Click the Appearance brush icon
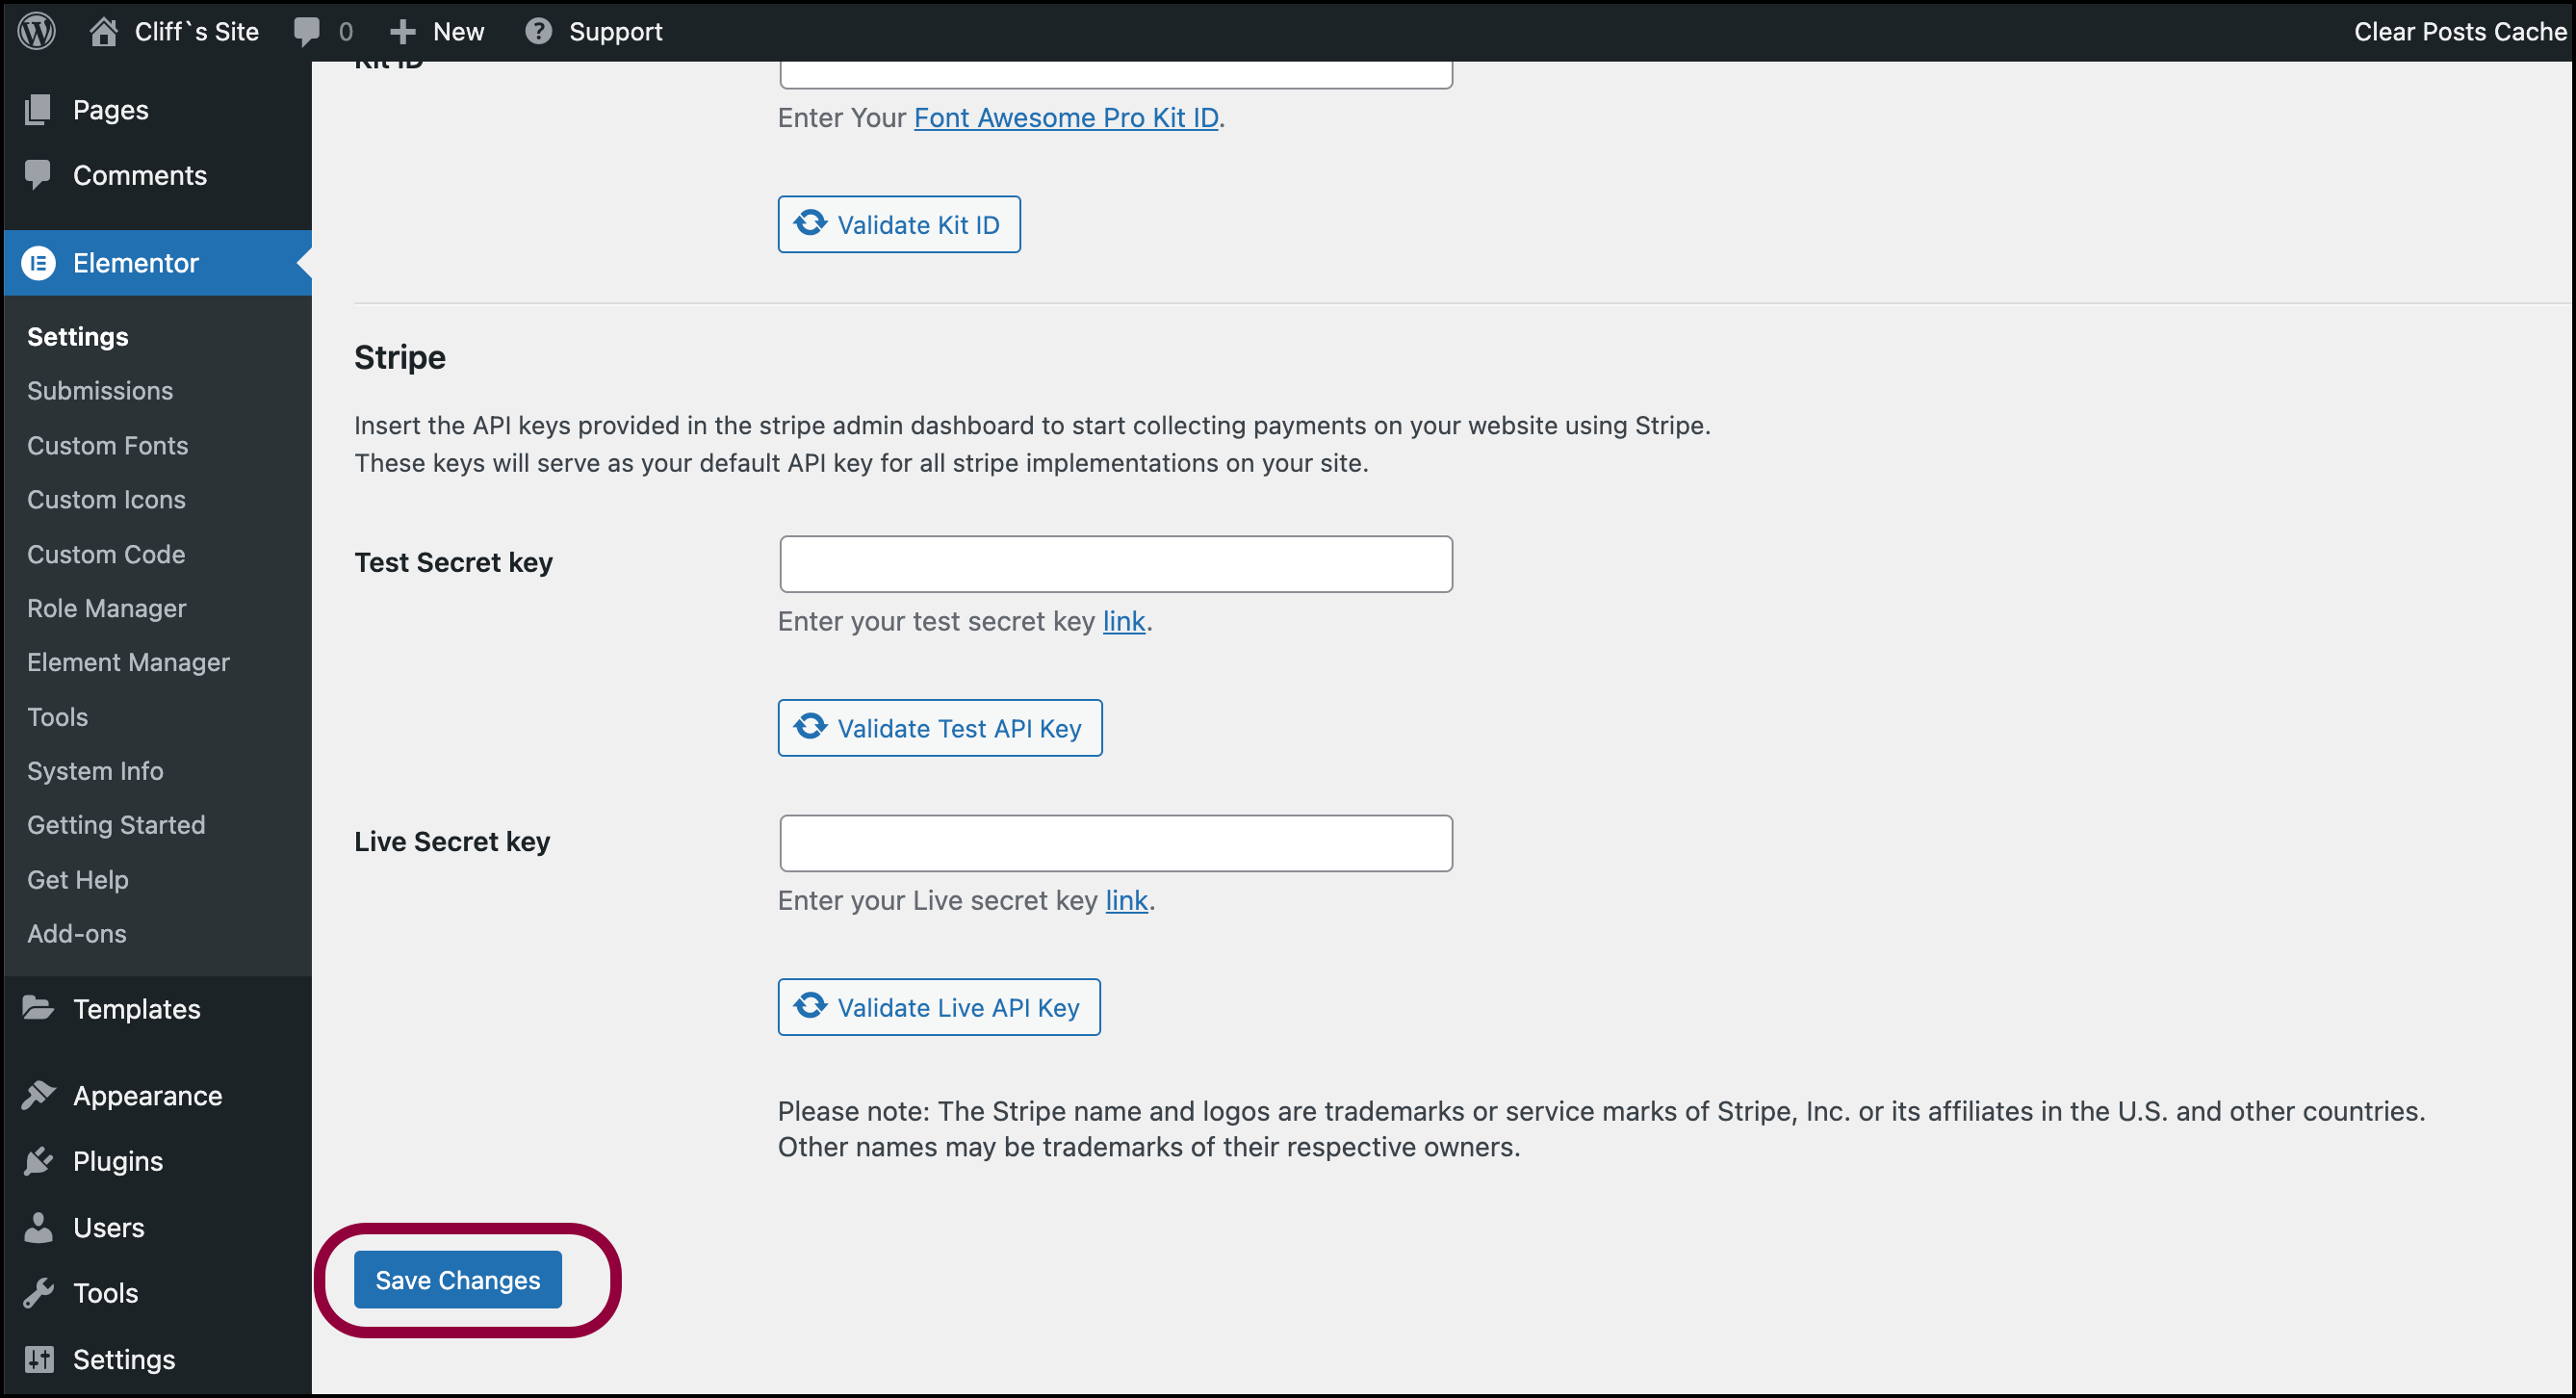This screenshot has width=2576, height=1398. (x=38, y=1095)
